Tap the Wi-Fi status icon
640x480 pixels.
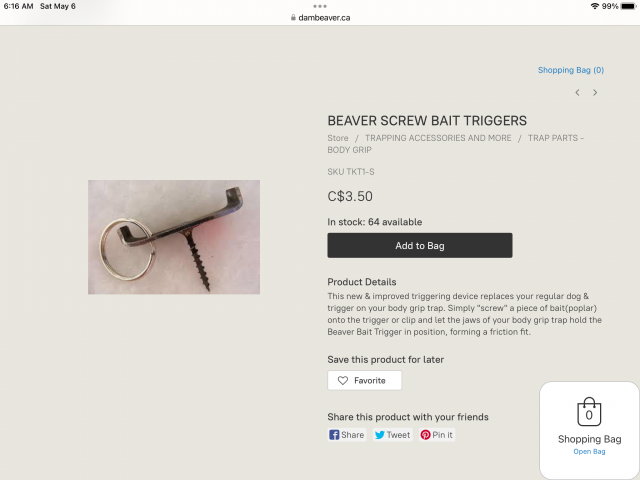click(x=595, y=6)
